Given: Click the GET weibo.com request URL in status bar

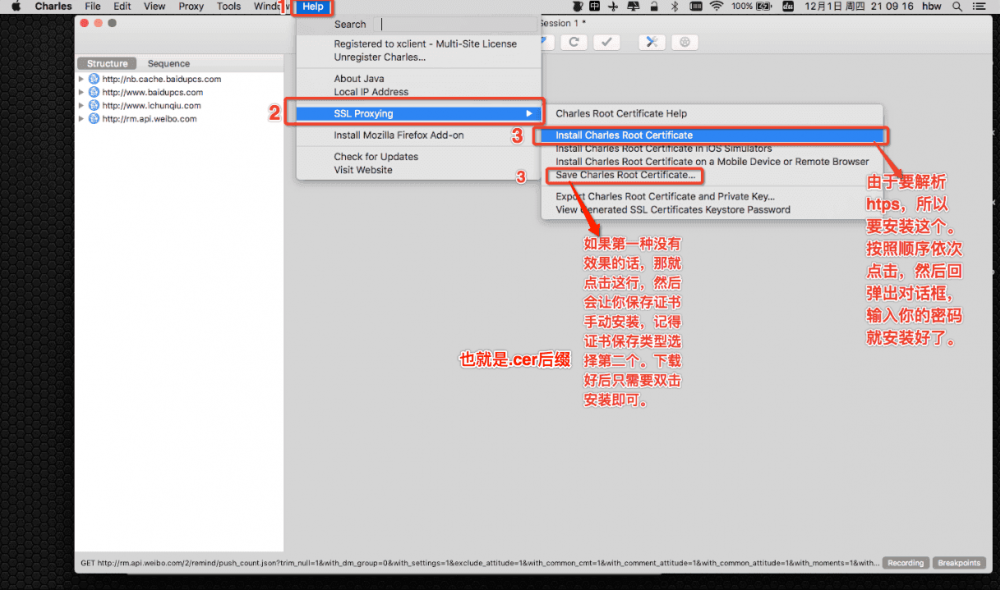Looking at the screenshot, I should [300, 562].
